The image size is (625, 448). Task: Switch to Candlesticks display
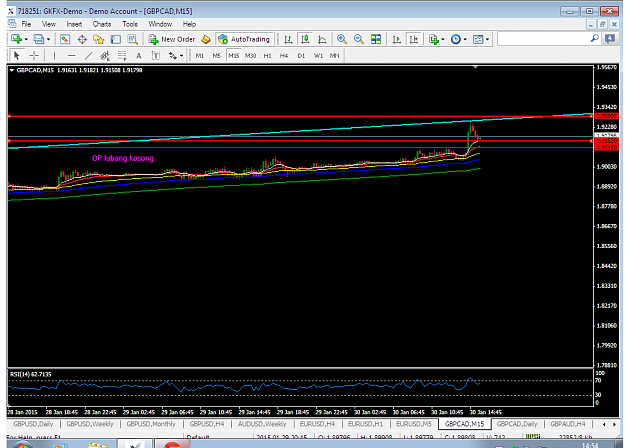click(x=305, y=39)
